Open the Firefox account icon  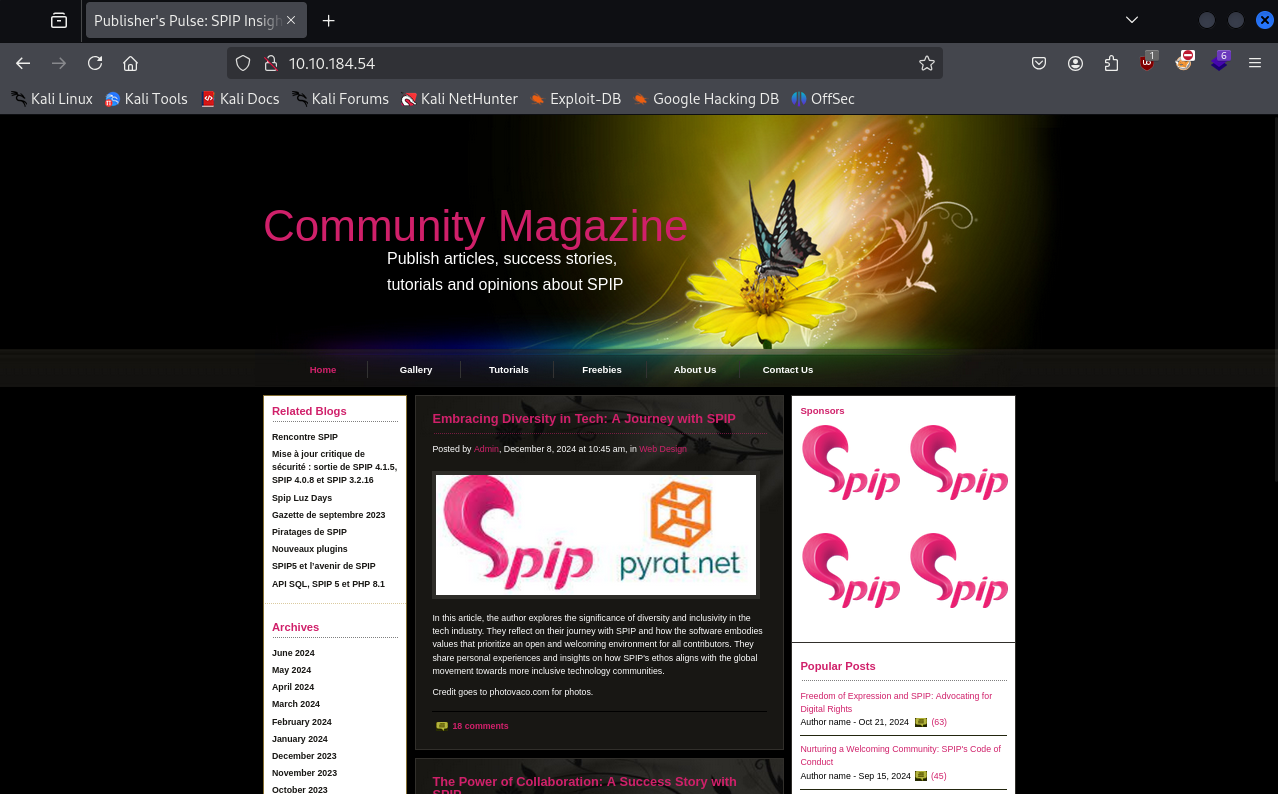point(1075,63)
